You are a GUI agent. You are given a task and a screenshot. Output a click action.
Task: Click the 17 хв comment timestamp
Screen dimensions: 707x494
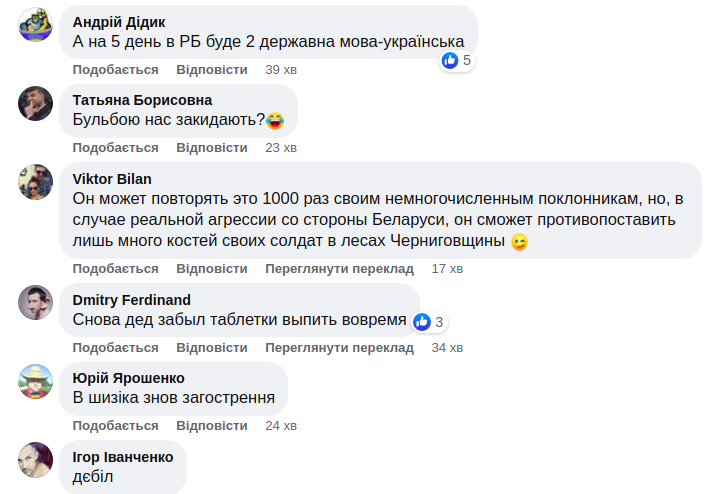(447, 269)
